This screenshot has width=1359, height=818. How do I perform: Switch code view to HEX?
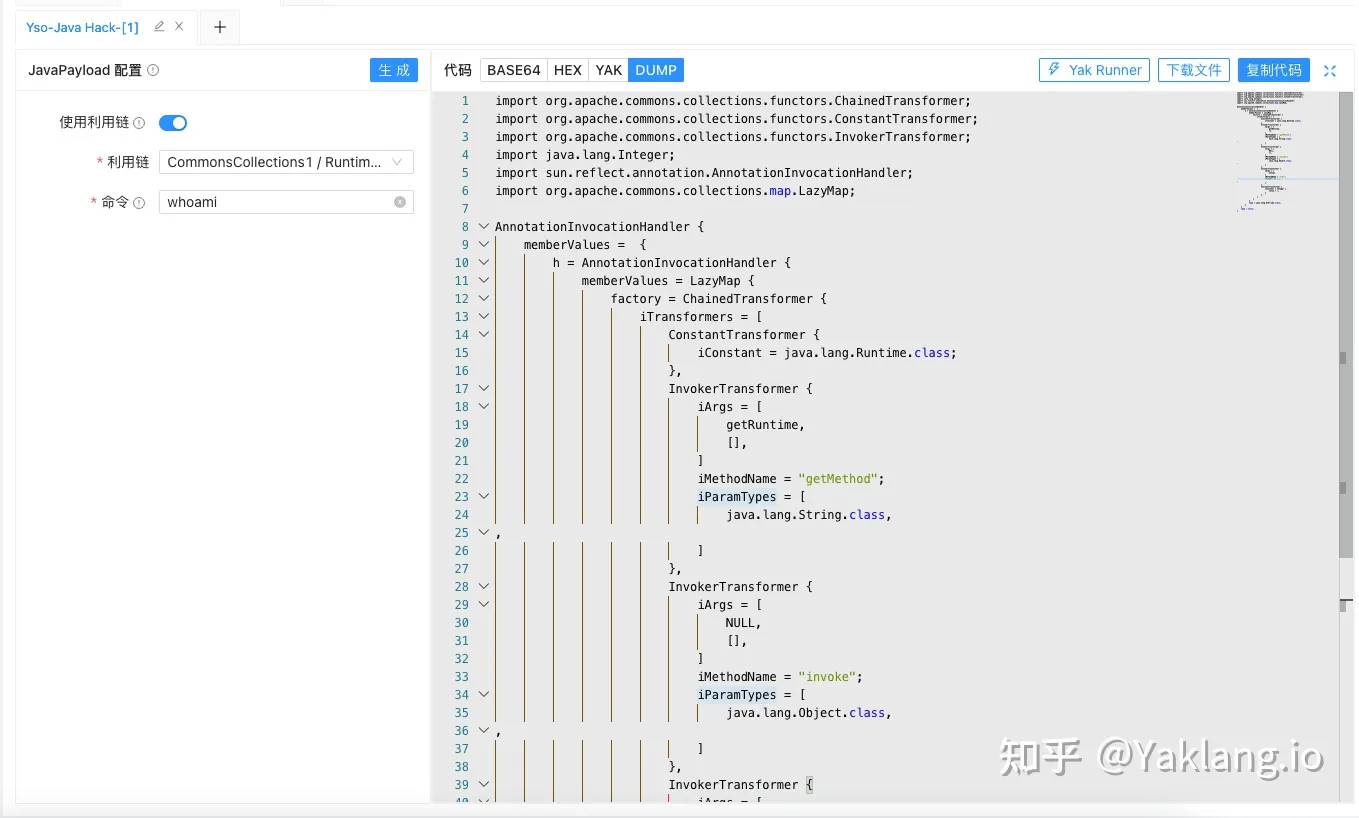click(568, 70)
